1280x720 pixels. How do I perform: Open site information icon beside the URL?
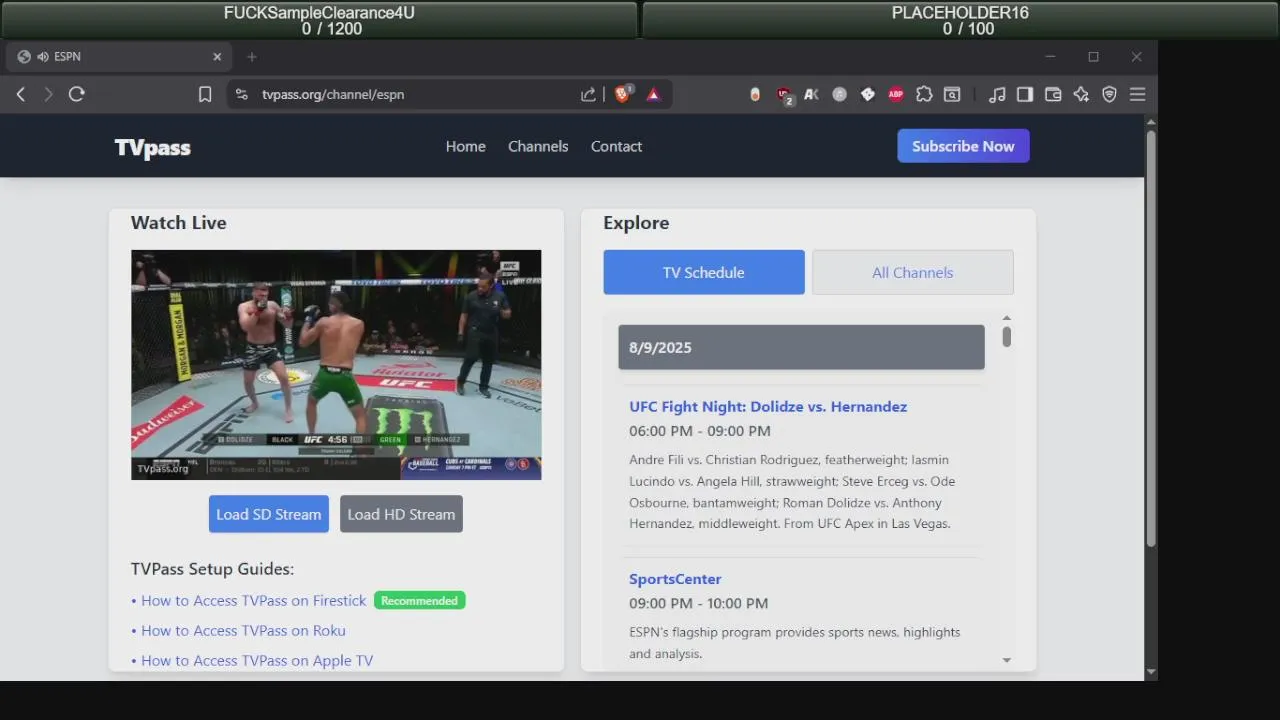pos(241,94)
